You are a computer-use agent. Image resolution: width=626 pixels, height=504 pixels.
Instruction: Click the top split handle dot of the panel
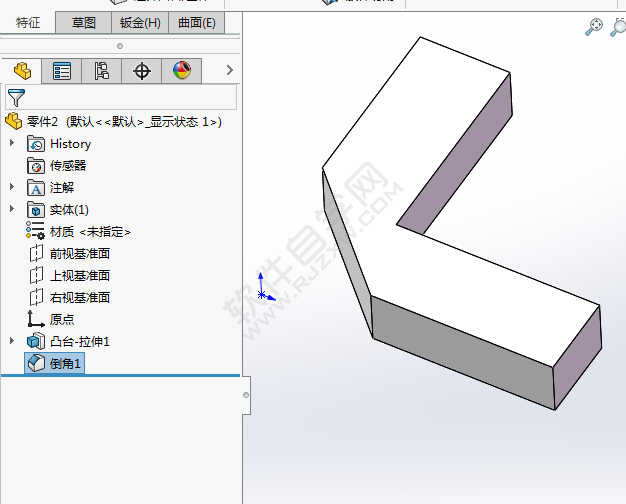pyautogui.click(x=120, y=46)
